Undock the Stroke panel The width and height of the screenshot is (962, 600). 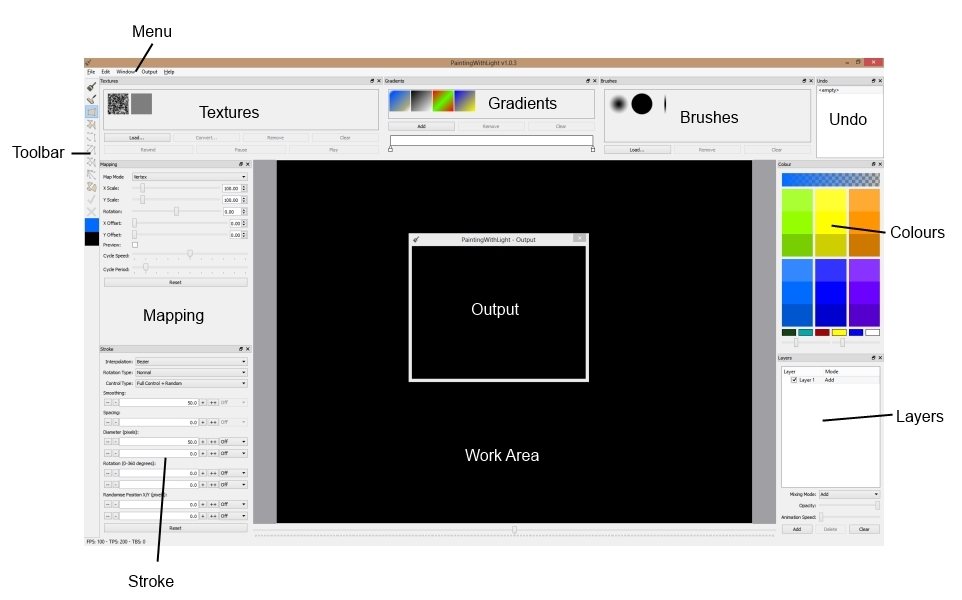[241, 349]
